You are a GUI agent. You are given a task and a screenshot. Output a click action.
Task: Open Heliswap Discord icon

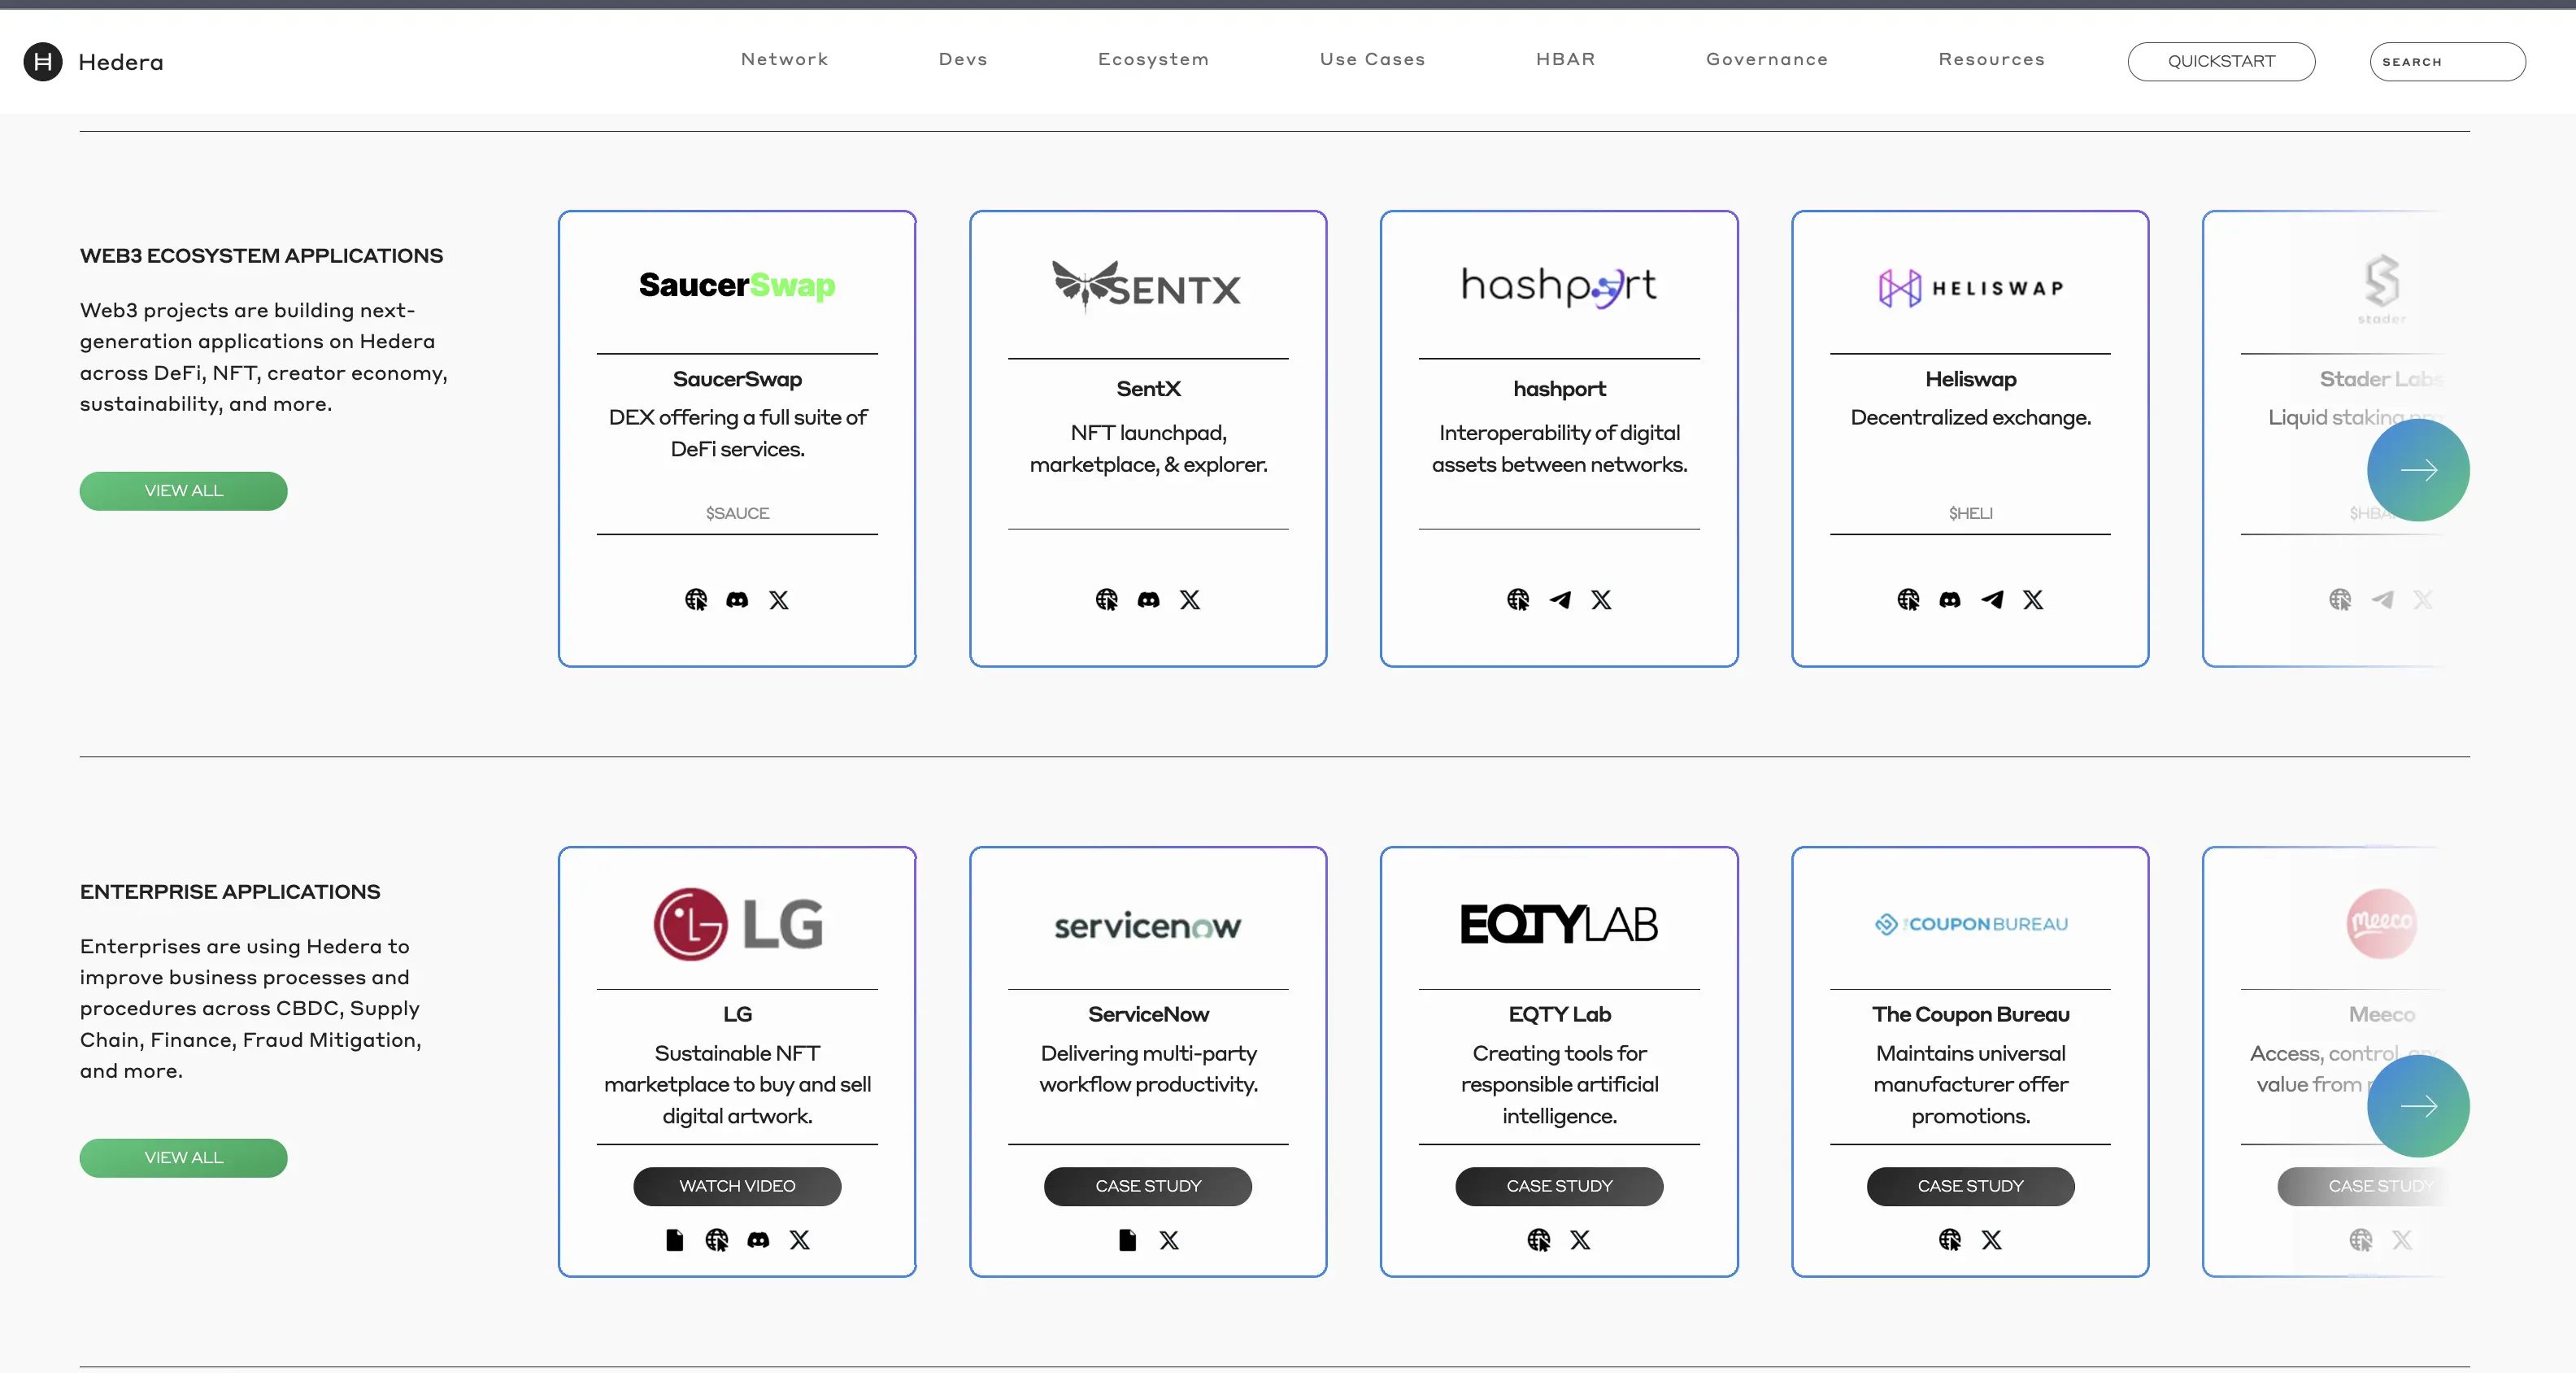pyautogui.click(x=1950, y=600)
